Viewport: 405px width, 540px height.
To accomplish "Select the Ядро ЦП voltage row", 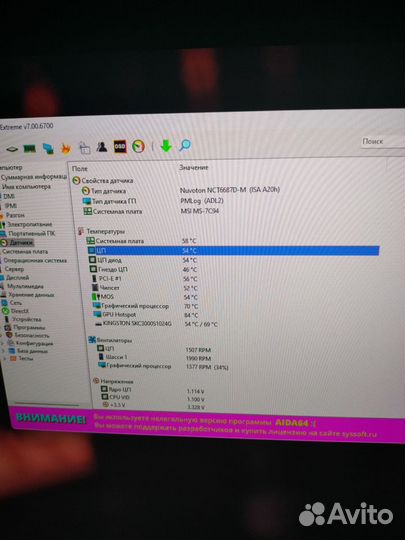I will pyautogui.click(x=116, y=390).
